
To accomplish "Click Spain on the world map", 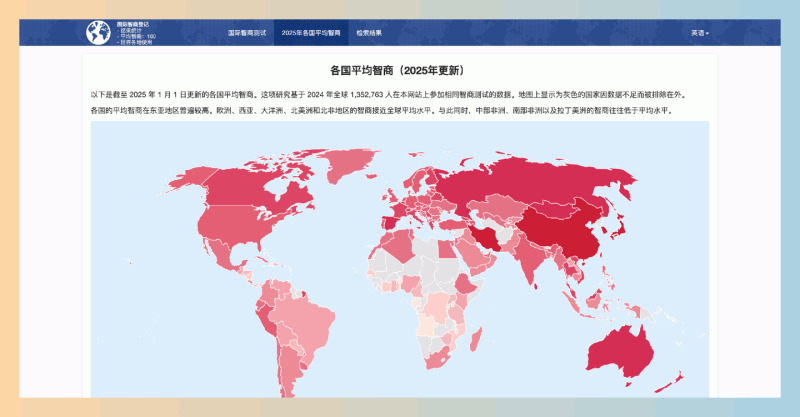I will 390,223.
